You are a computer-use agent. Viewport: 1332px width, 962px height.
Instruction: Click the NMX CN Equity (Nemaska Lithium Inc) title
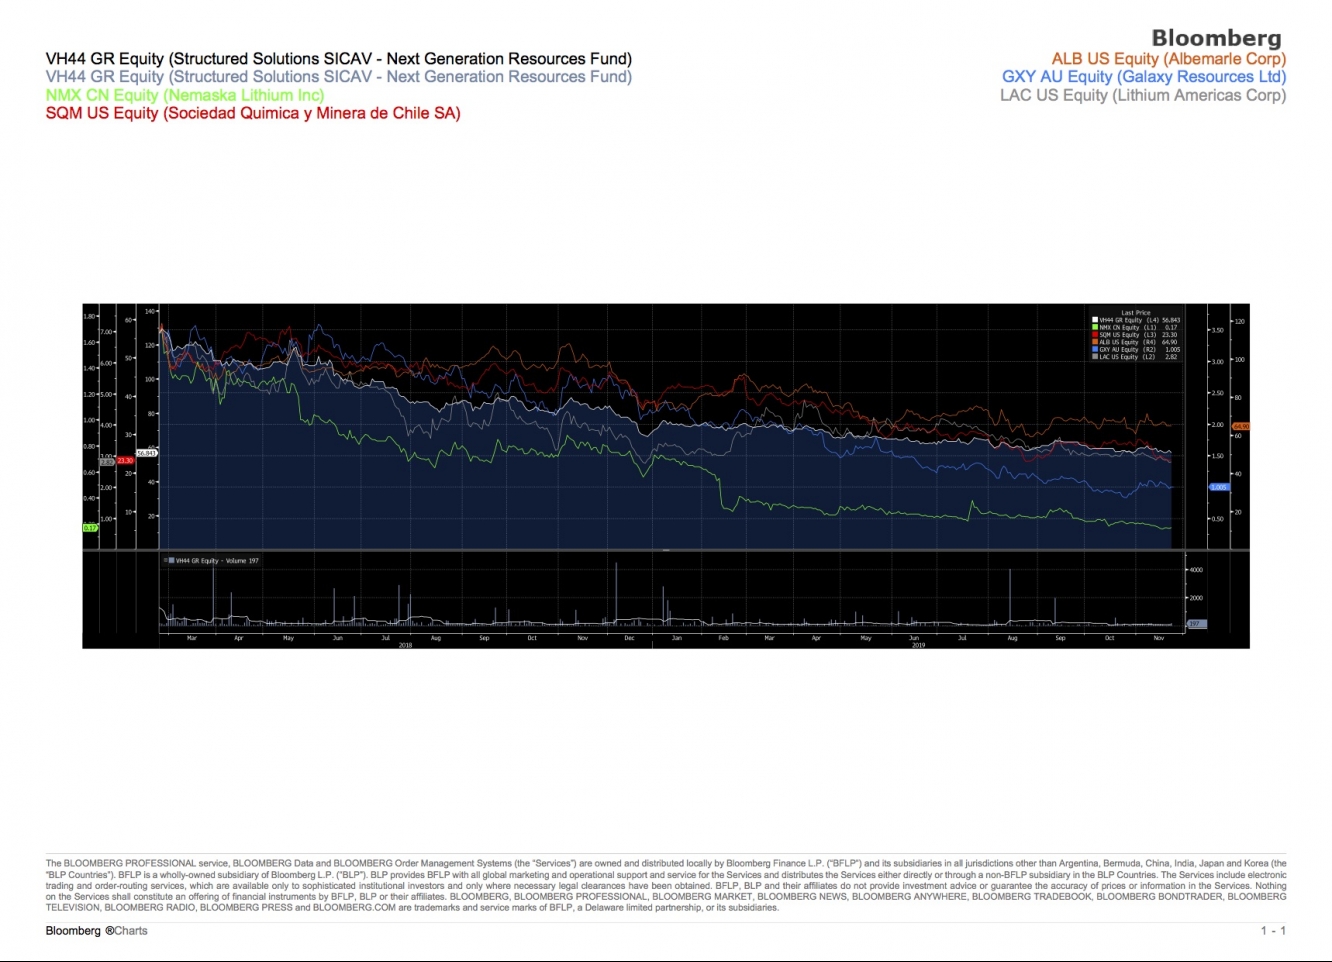tap(185, 95)
